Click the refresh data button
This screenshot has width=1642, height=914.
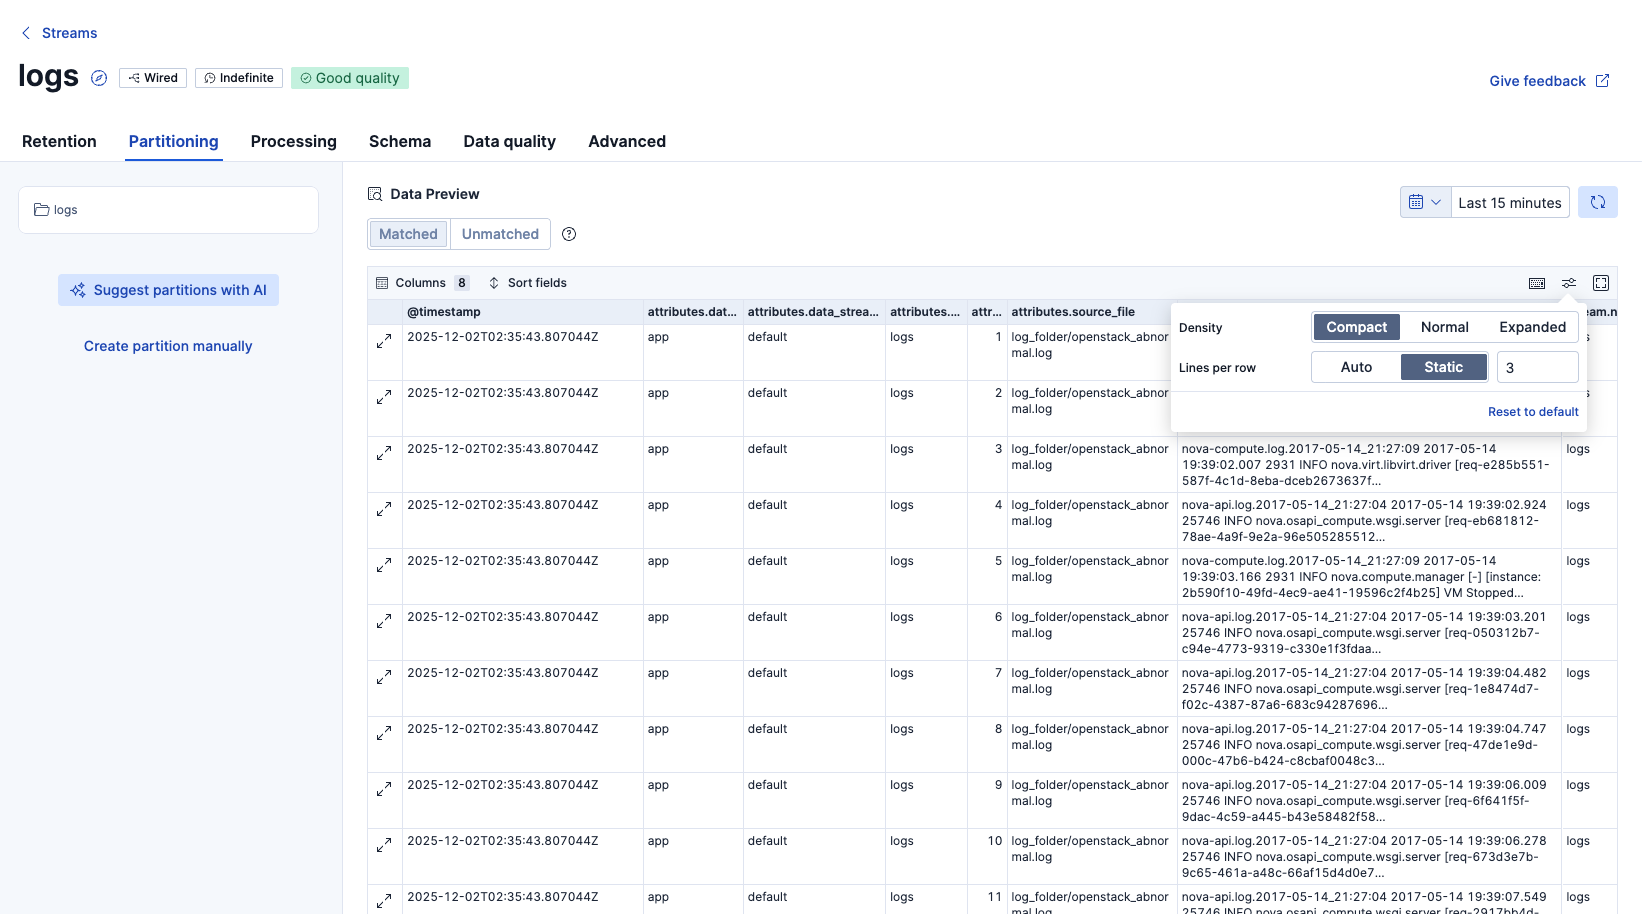click(x=1598, y=202)
